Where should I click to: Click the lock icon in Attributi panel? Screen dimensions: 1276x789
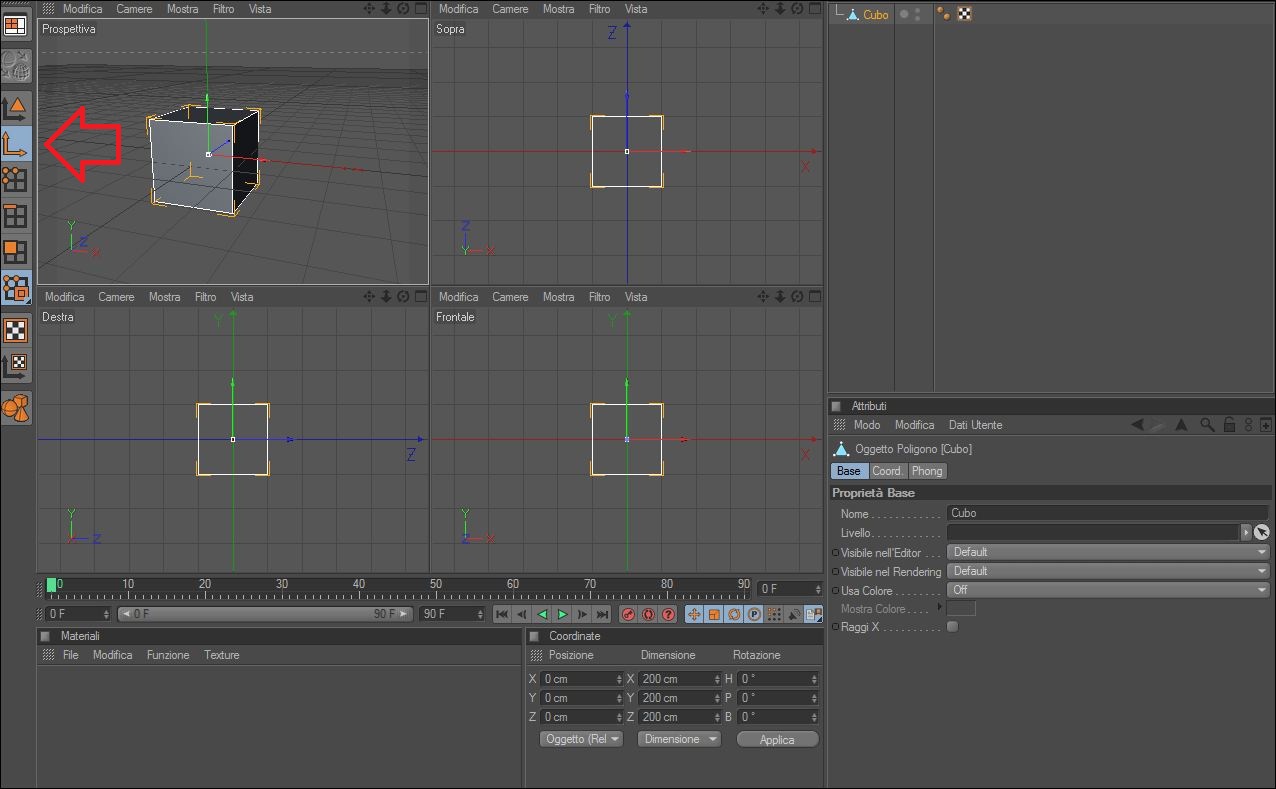click(x=1229, y=425)
